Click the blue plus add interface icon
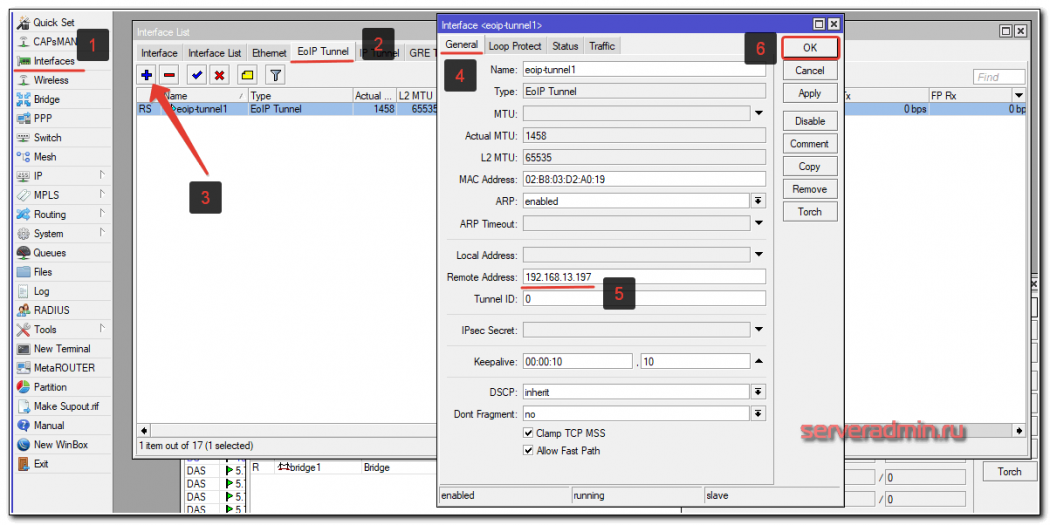Viewport: 1050px width, 525px height. pyautogui.click(x=147, y=75)
